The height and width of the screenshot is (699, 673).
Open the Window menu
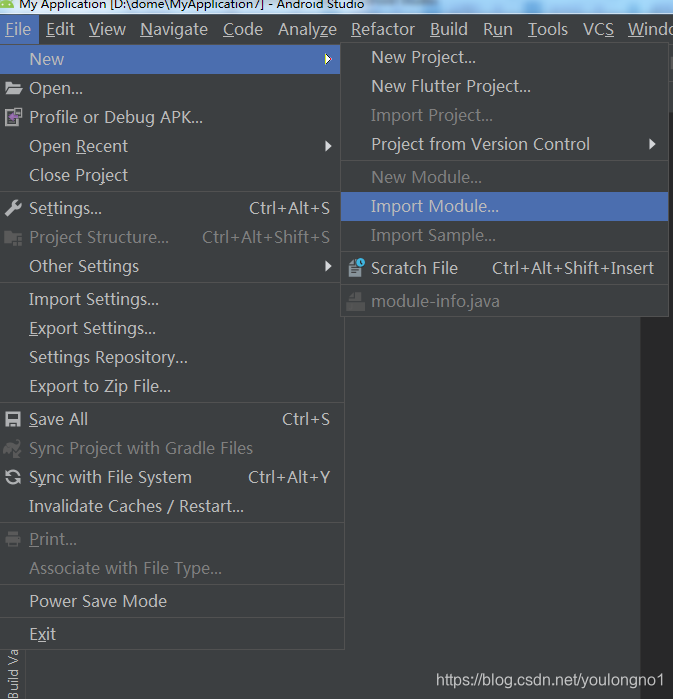pos(650,29)
